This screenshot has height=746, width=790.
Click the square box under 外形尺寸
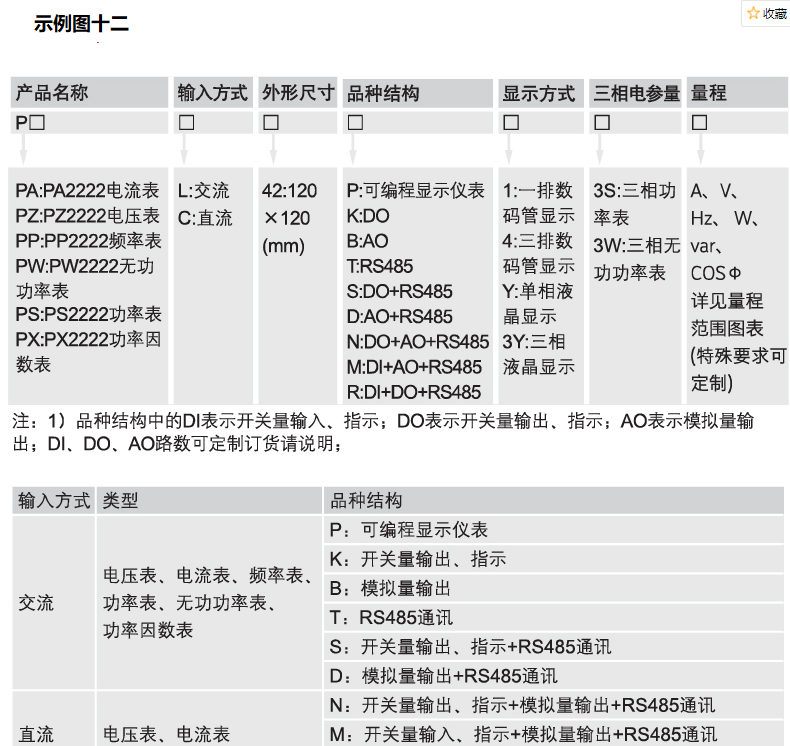[271, 123]
